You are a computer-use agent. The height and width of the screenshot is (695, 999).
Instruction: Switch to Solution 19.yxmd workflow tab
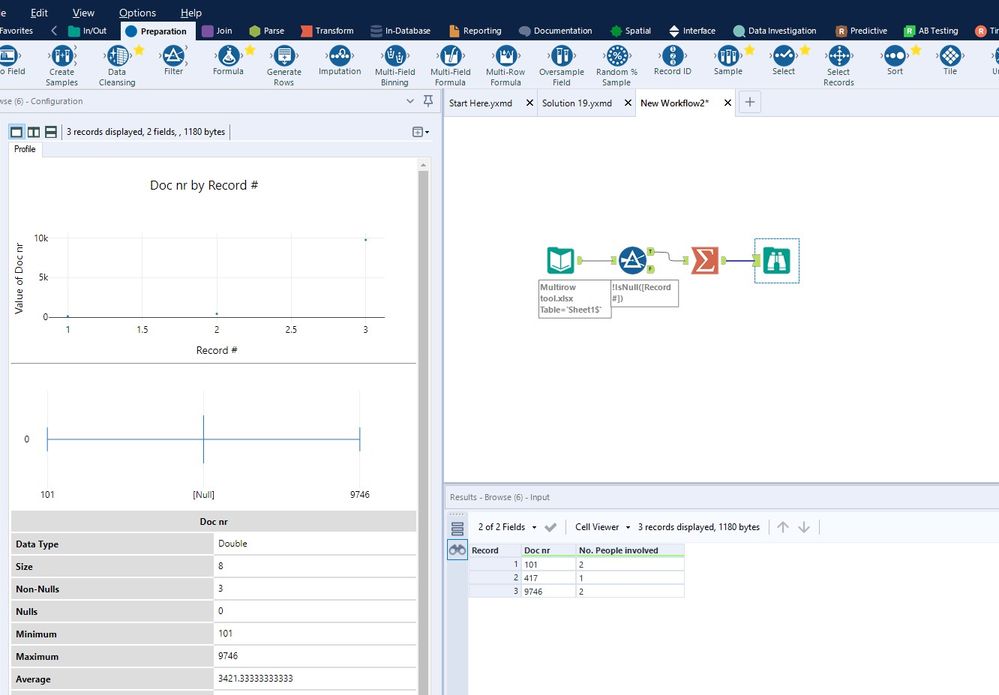click(577, 103)
